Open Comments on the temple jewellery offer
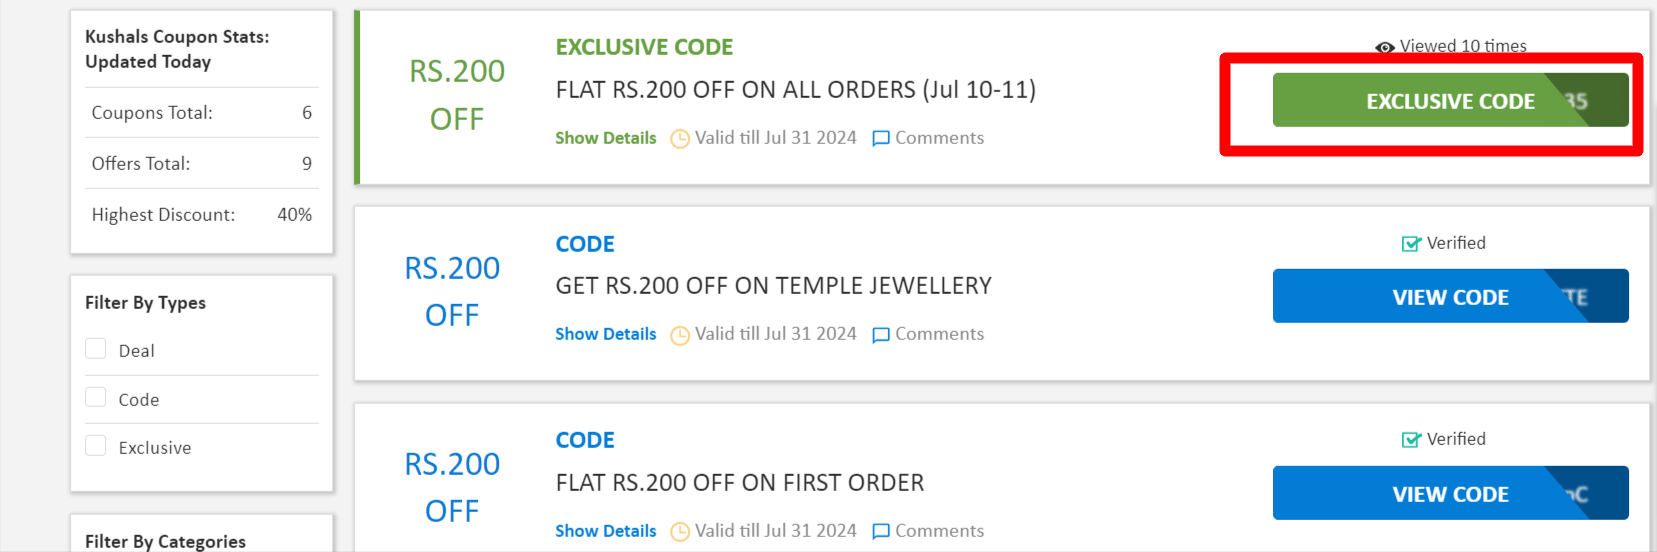This screenshot has width=1657, height=552. click(x=939, y=334)
